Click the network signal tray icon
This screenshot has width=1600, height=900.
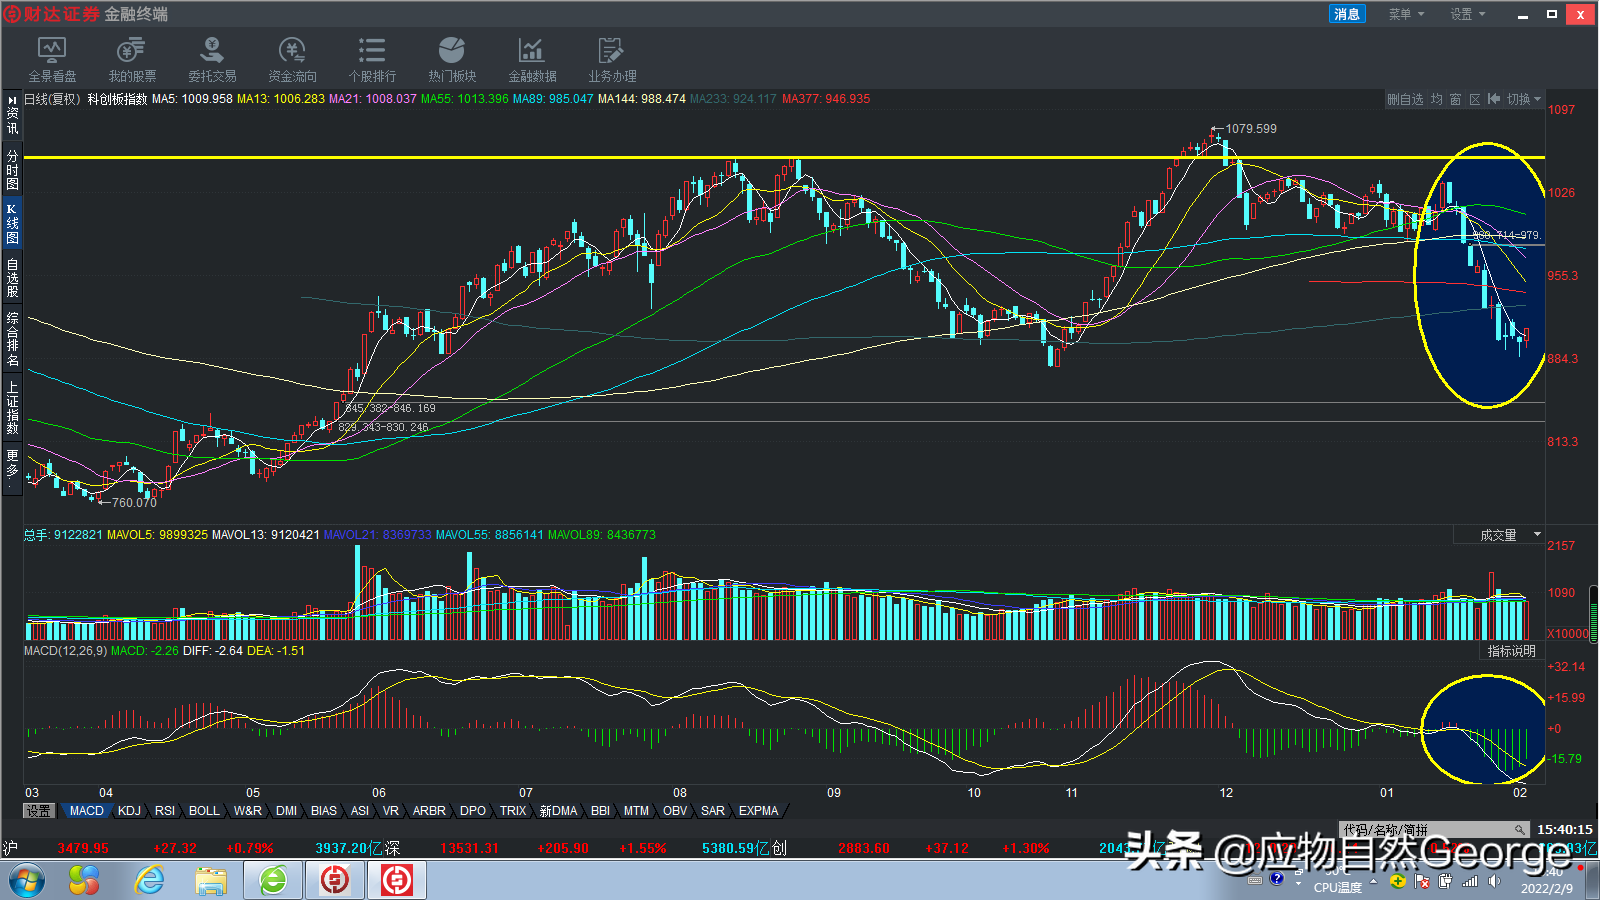(x=1470, y=881)
